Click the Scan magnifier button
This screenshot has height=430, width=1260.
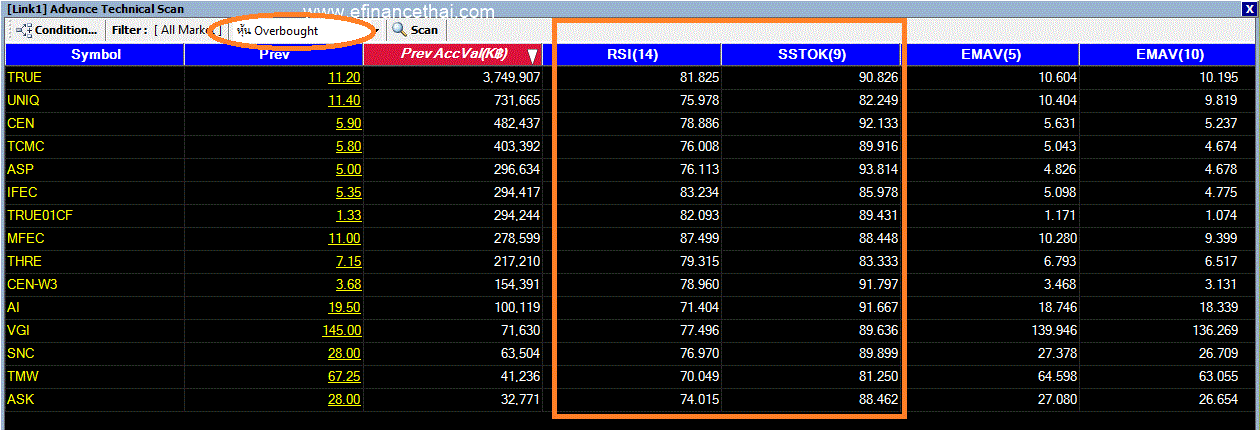(415, 30)
